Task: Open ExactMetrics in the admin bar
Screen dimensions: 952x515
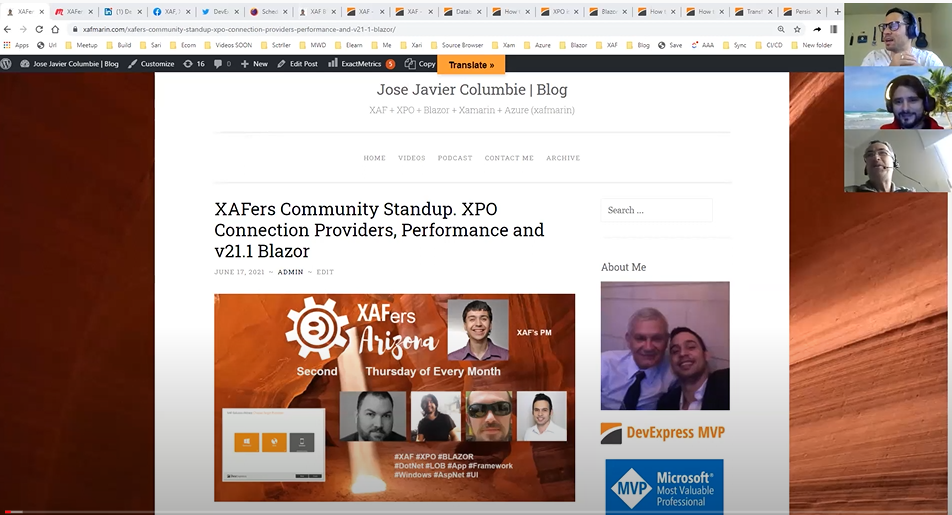Action: [361, 64]
